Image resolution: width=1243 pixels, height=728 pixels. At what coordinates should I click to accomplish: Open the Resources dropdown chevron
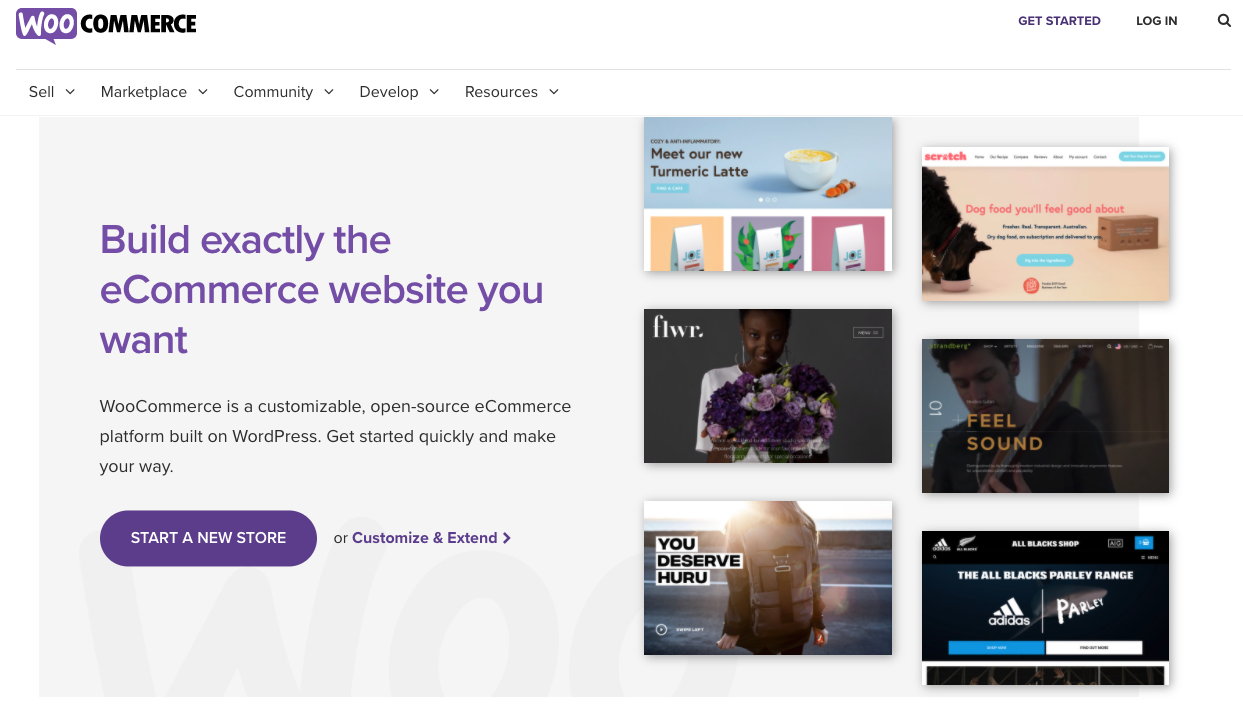(x=554, y=92)
